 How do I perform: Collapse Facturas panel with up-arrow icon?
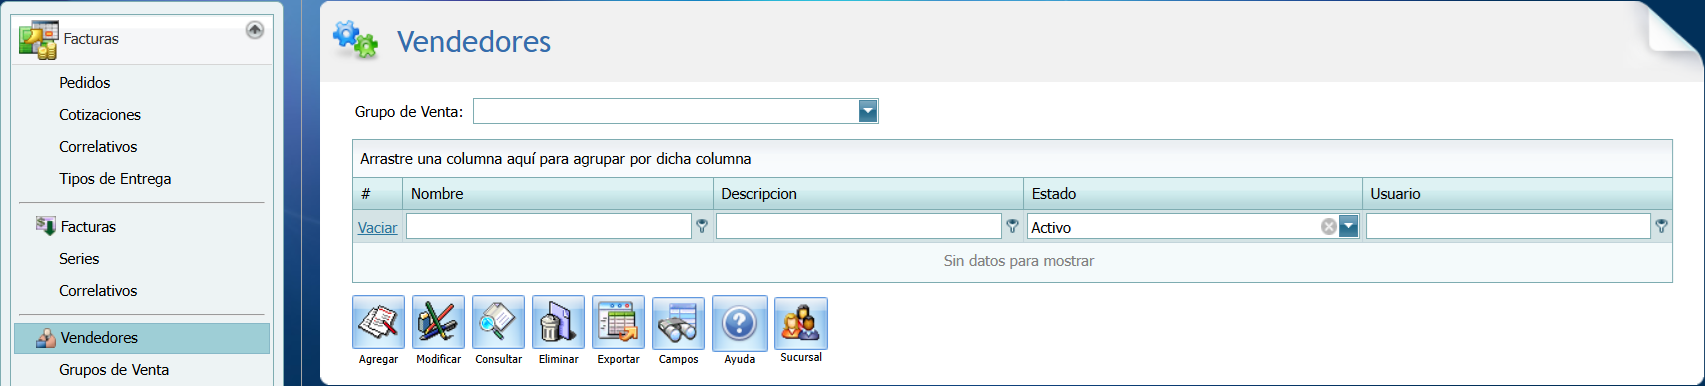[x=255, y=30]
